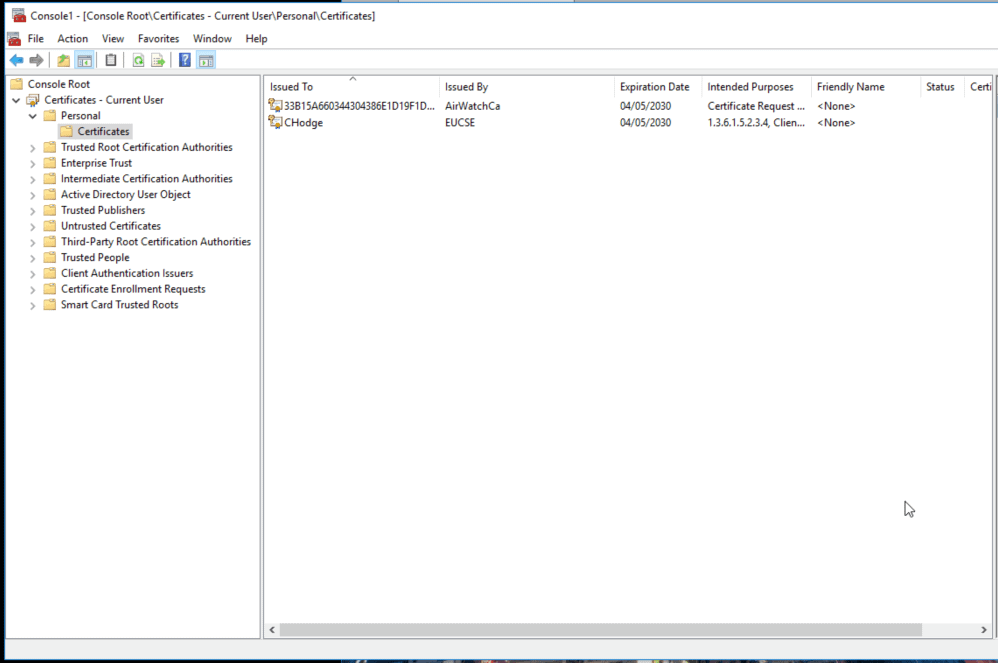Image resolution: width=998 pixels, height=663 pixels.
Task: Select Trusted Root Certification Authorities label
Action: point(146,147)
